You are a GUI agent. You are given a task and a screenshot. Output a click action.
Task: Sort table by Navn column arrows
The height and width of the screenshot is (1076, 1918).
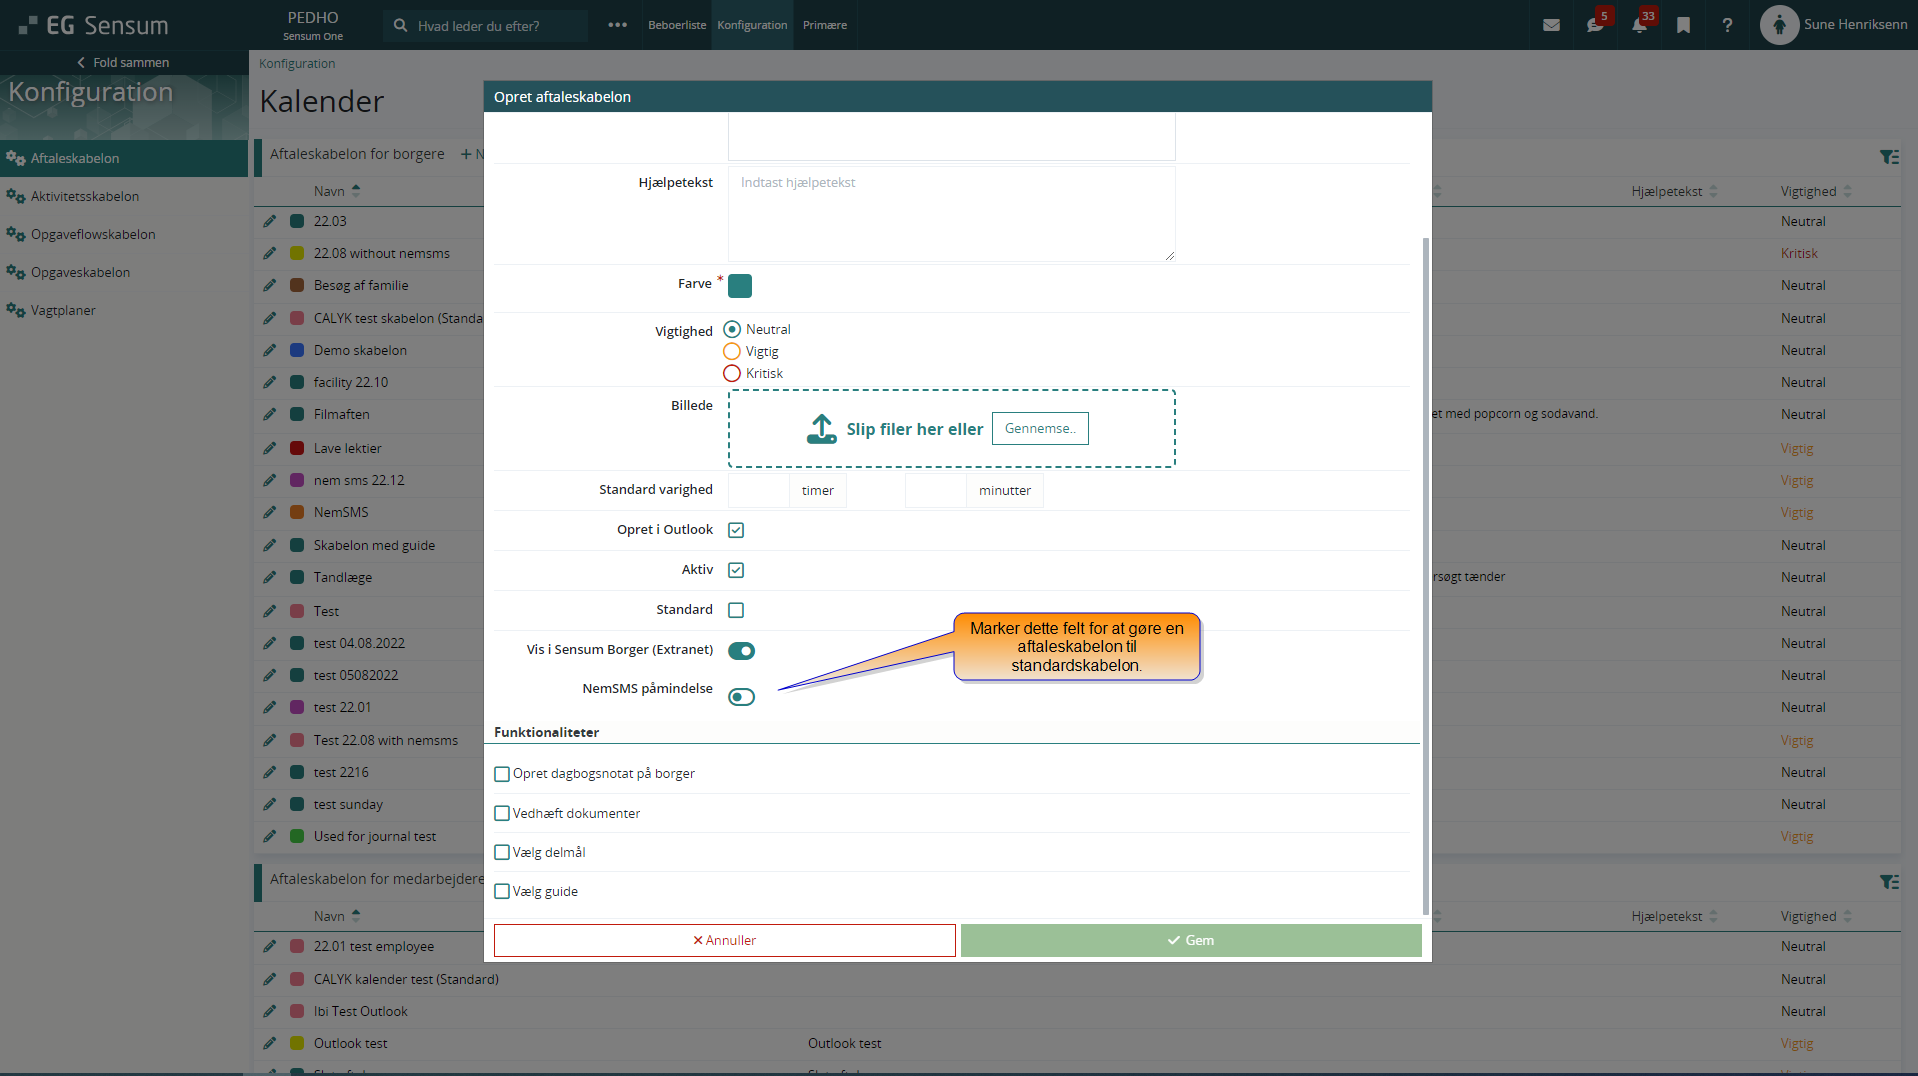(356, 191)
